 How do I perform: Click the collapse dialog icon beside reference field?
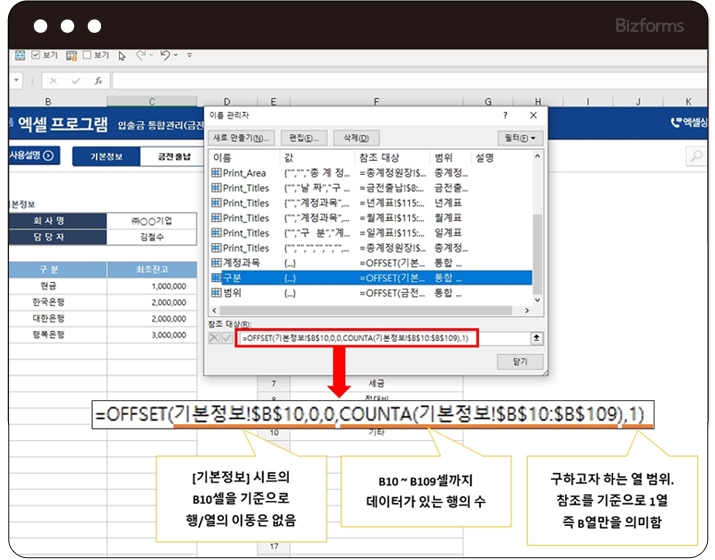(x=536, y=339)
